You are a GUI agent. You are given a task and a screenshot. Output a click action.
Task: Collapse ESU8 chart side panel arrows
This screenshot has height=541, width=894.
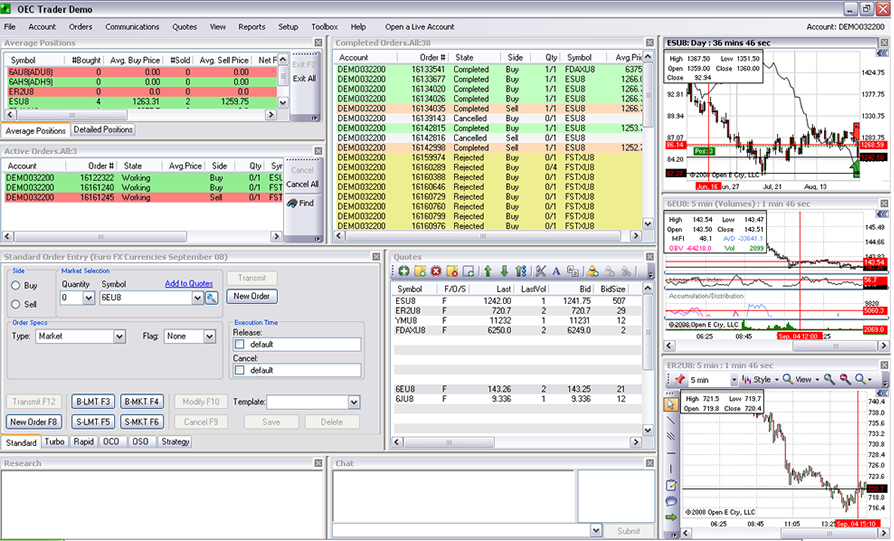pyautogui.click(x=883, y=52)
